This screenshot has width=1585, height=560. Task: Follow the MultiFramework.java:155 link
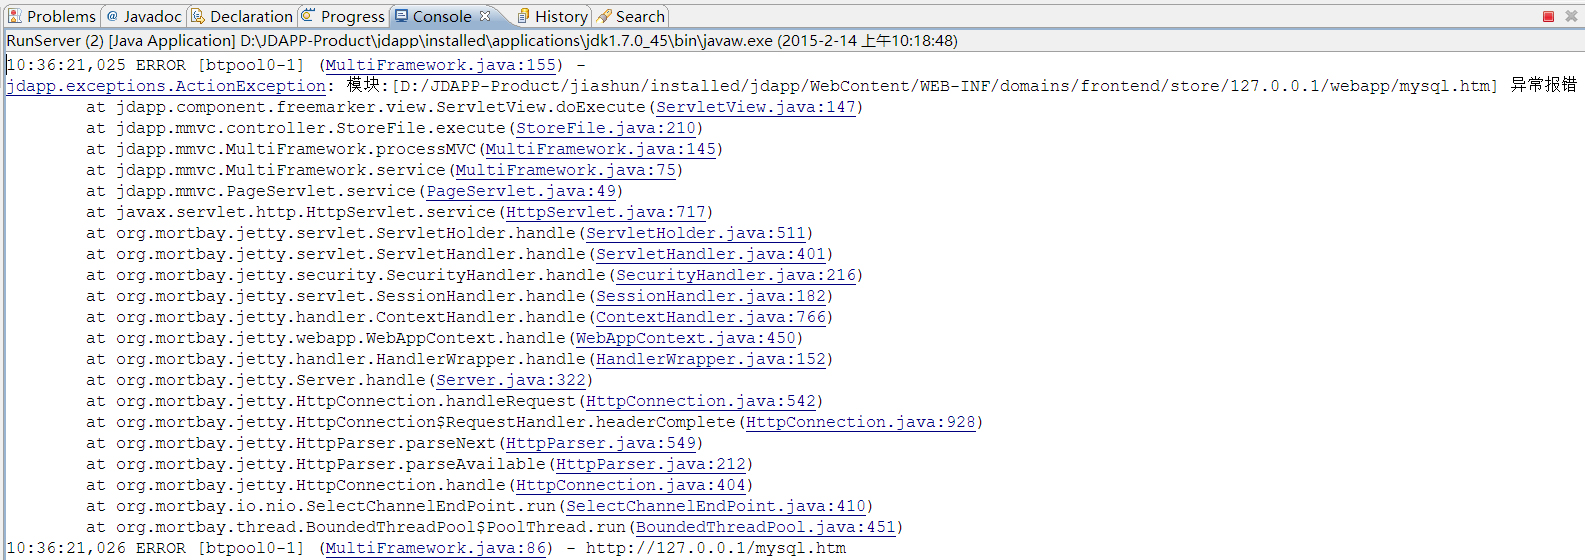coord(441,65)
